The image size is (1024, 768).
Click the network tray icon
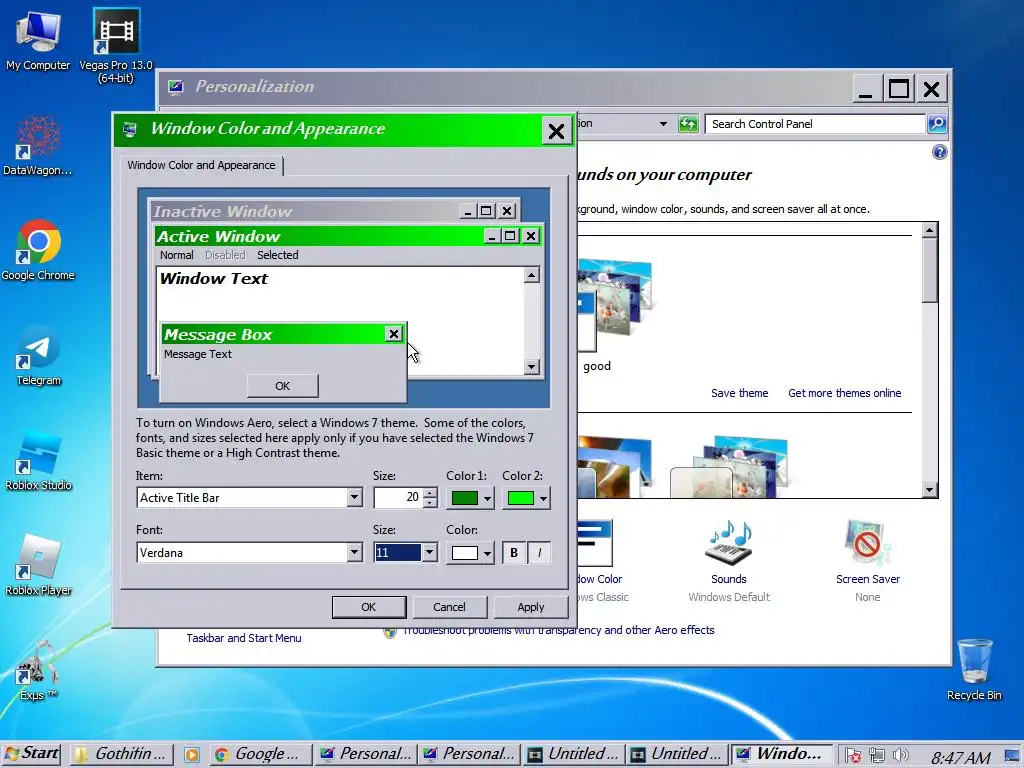pyautogui.click(x=876, y=756)
